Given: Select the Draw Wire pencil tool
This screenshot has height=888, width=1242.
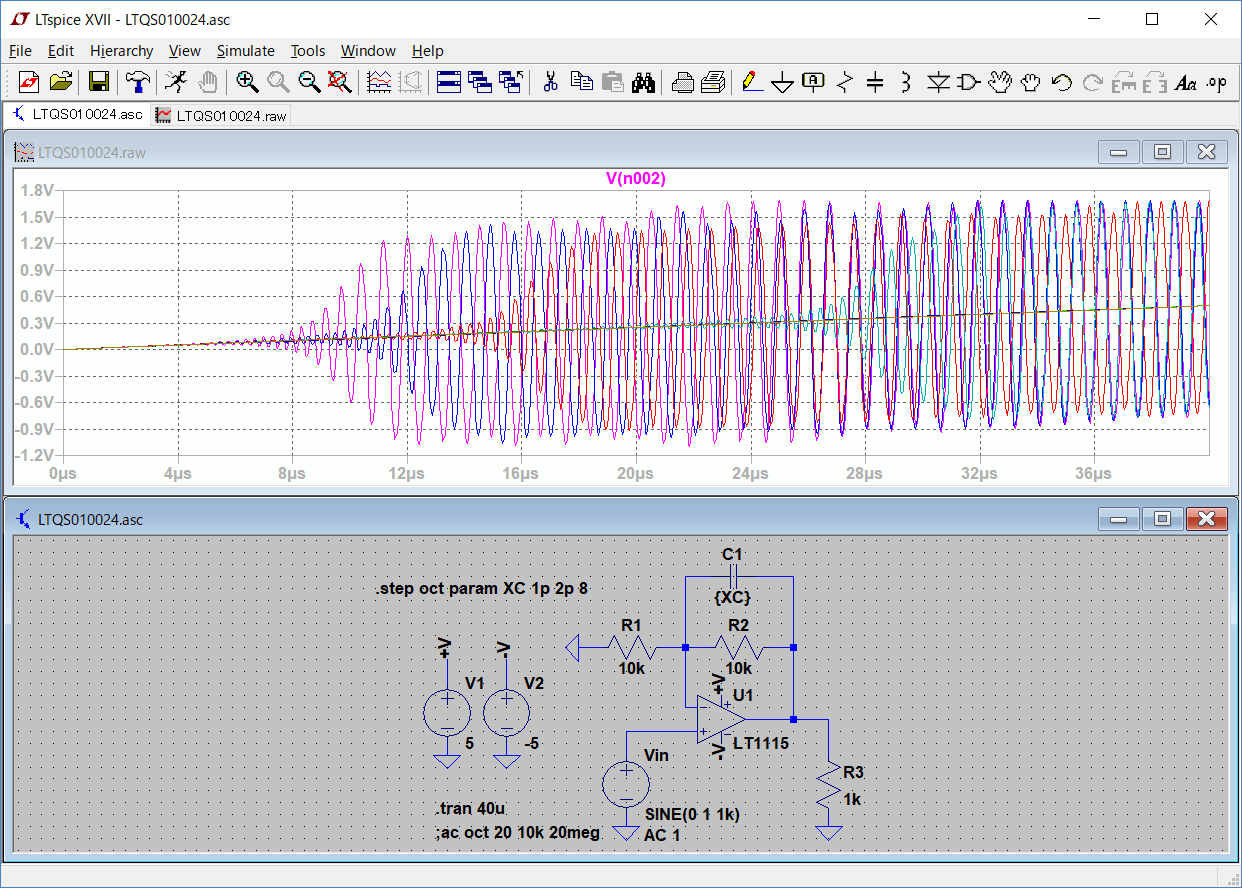Looking at the screenshot, I should pyautogui.click(x=751, y=83).
